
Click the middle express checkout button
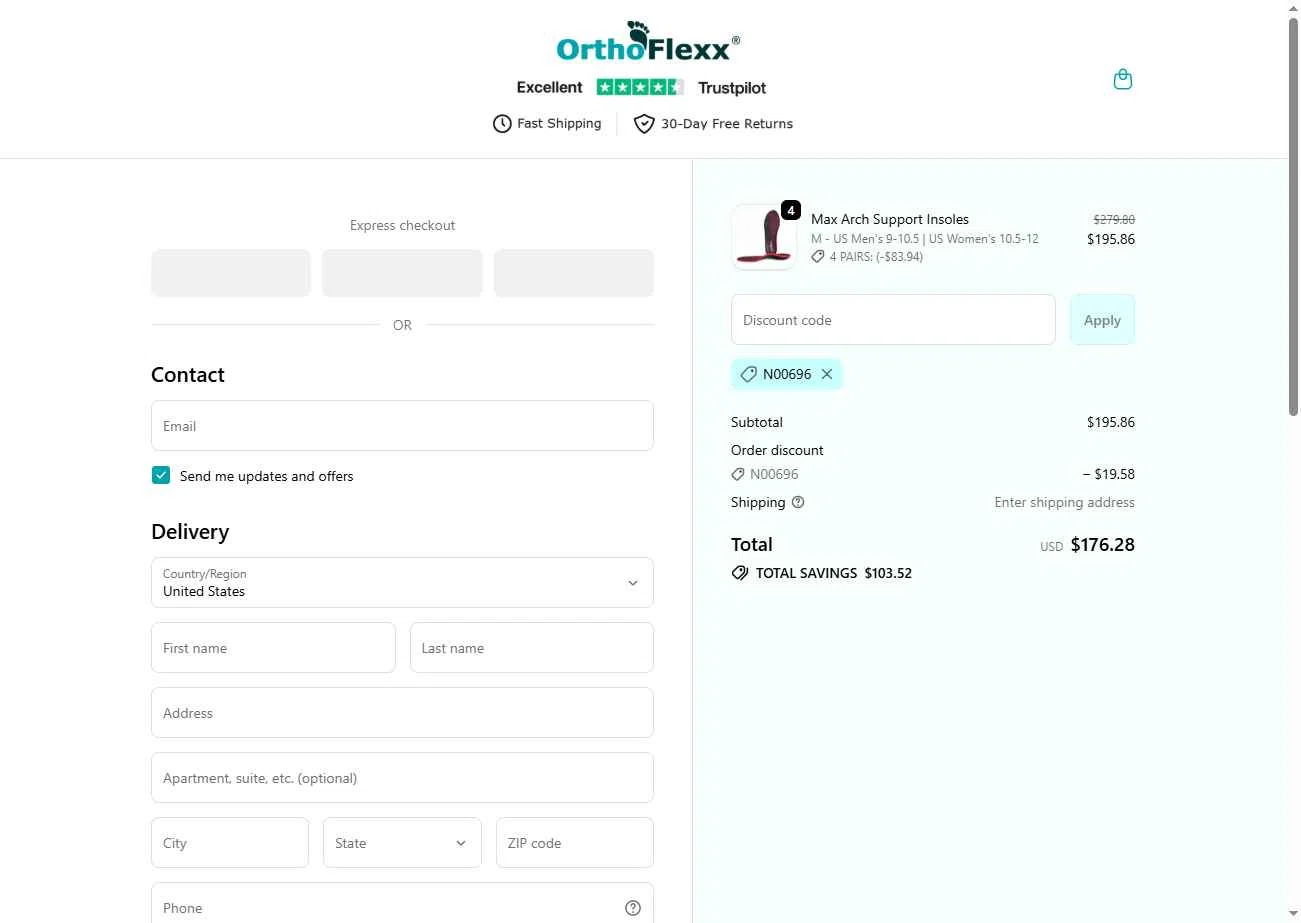click(x=402, y=273)
